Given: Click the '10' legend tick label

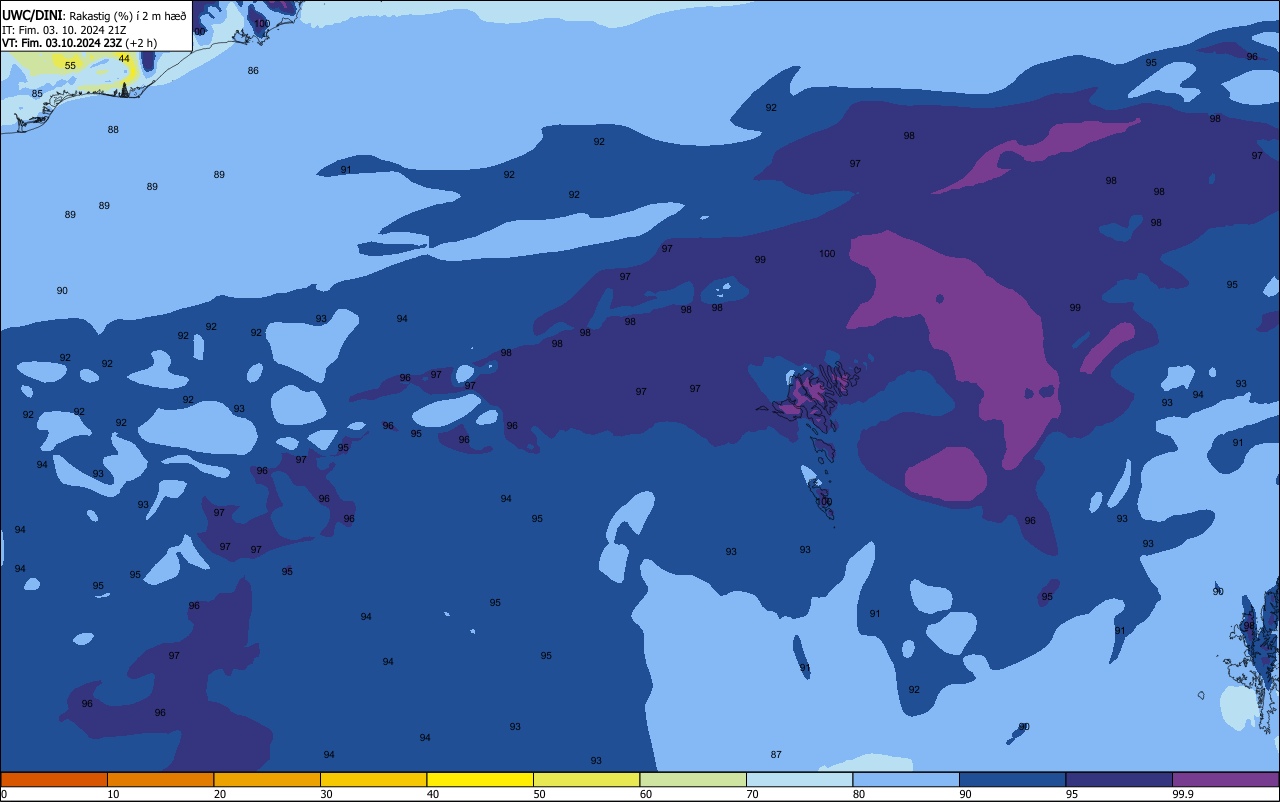Looking at the screenshot, I should click(114, 794).
